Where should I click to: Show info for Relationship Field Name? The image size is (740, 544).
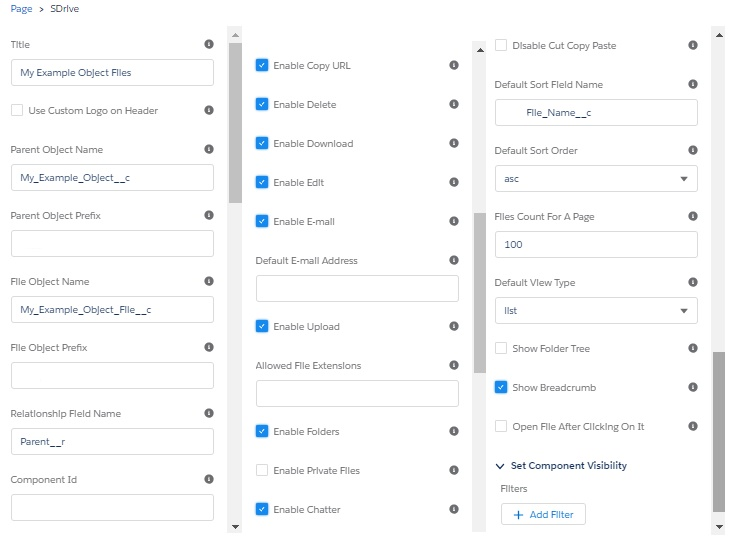coord(209,413)
